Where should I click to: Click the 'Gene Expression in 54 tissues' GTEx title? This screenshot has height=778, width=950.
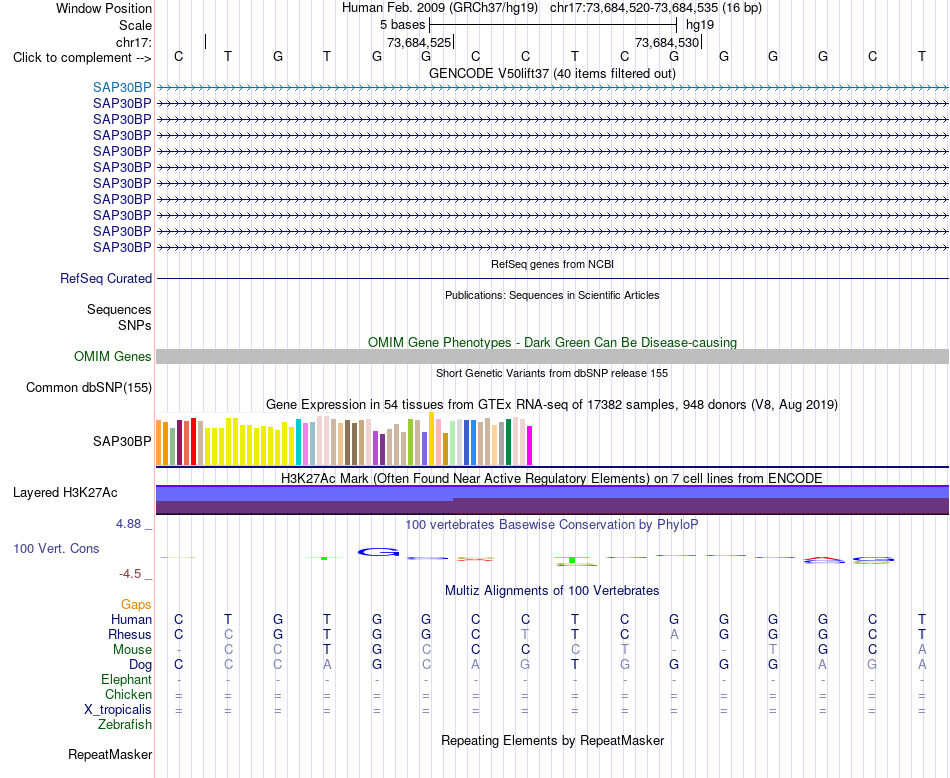click(552, 404)
